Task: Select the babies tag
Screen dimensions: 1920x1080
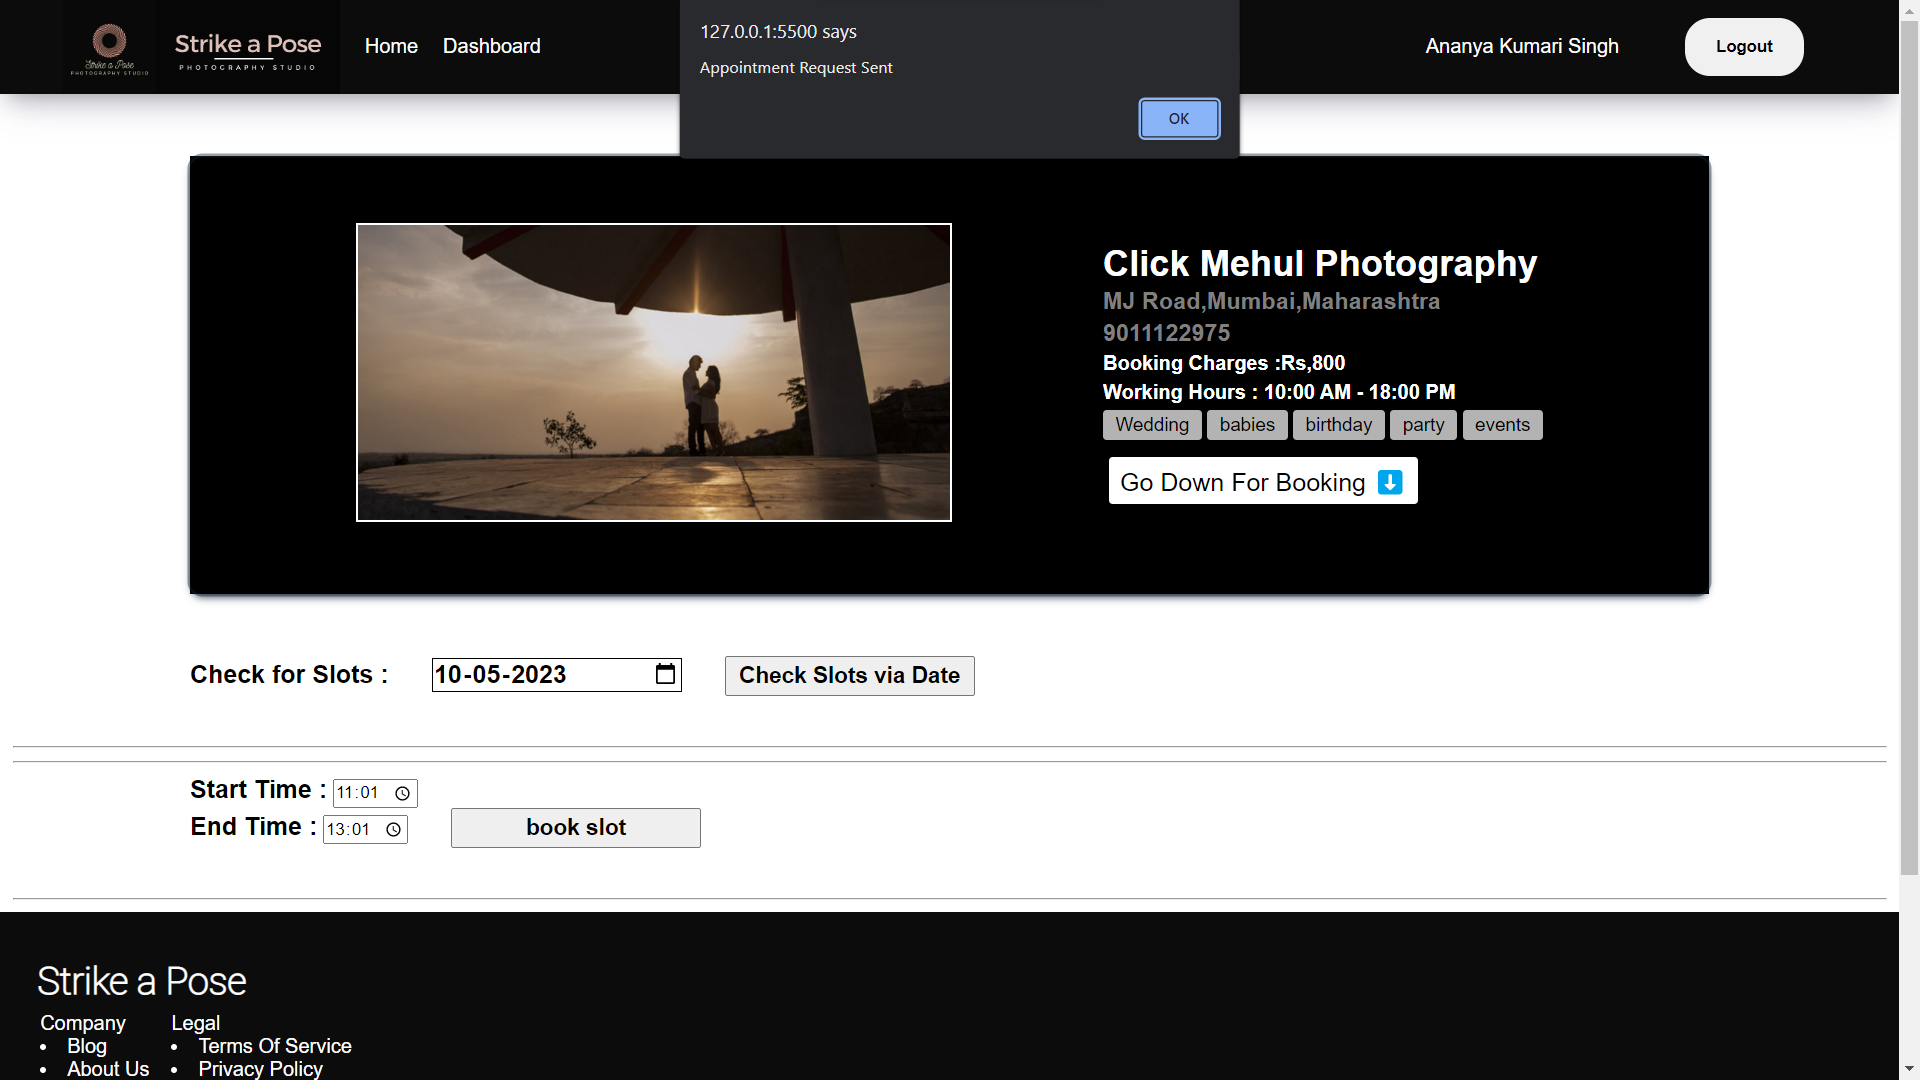Action: pos(1247,425)
